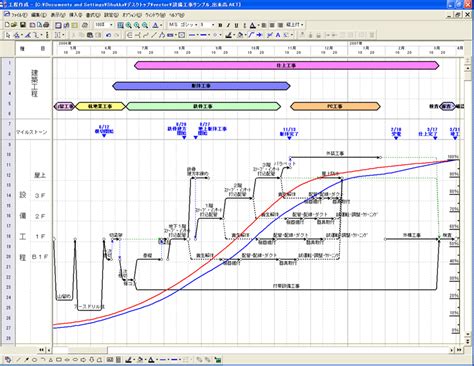
Task: Click the paste clipboard icon in toolbar
Action: point(90,35)
